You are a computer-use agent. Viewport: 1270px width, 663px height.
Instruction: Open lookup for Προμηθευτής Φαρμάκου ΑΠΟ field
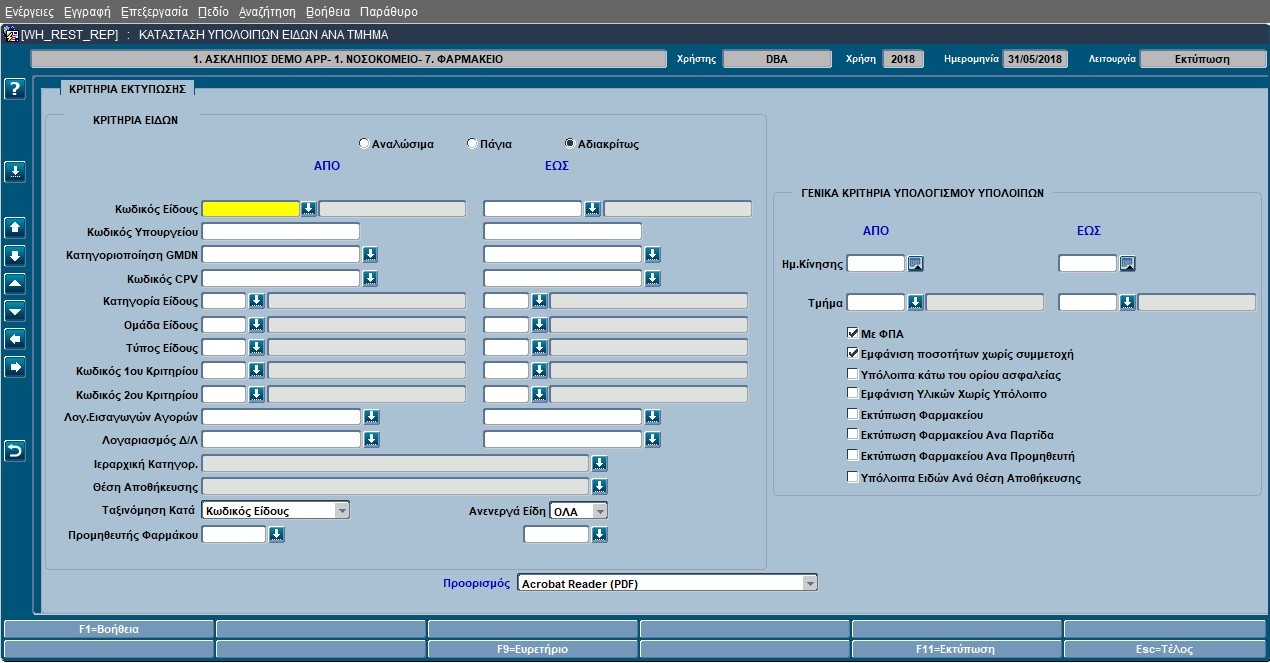tap(277, 535)
